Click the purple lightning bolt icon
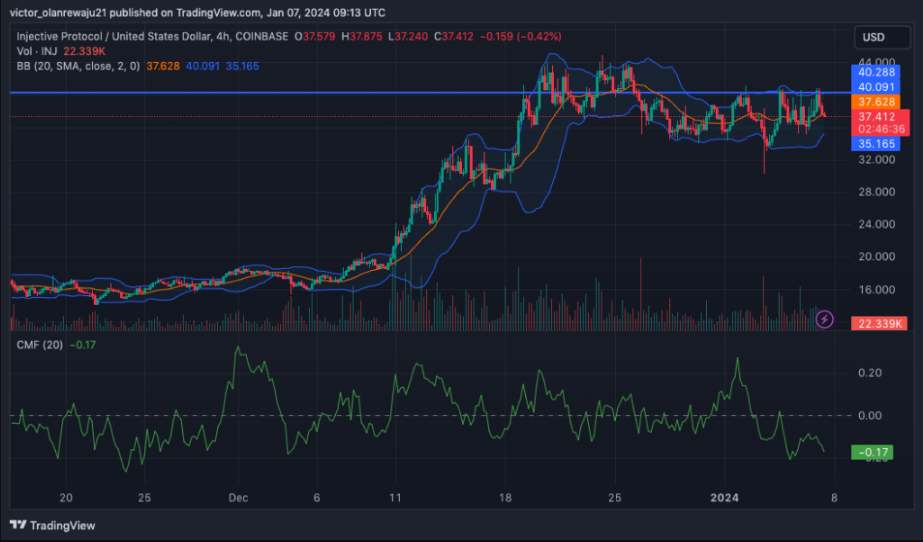923x542 pixels. pos(825,319)
